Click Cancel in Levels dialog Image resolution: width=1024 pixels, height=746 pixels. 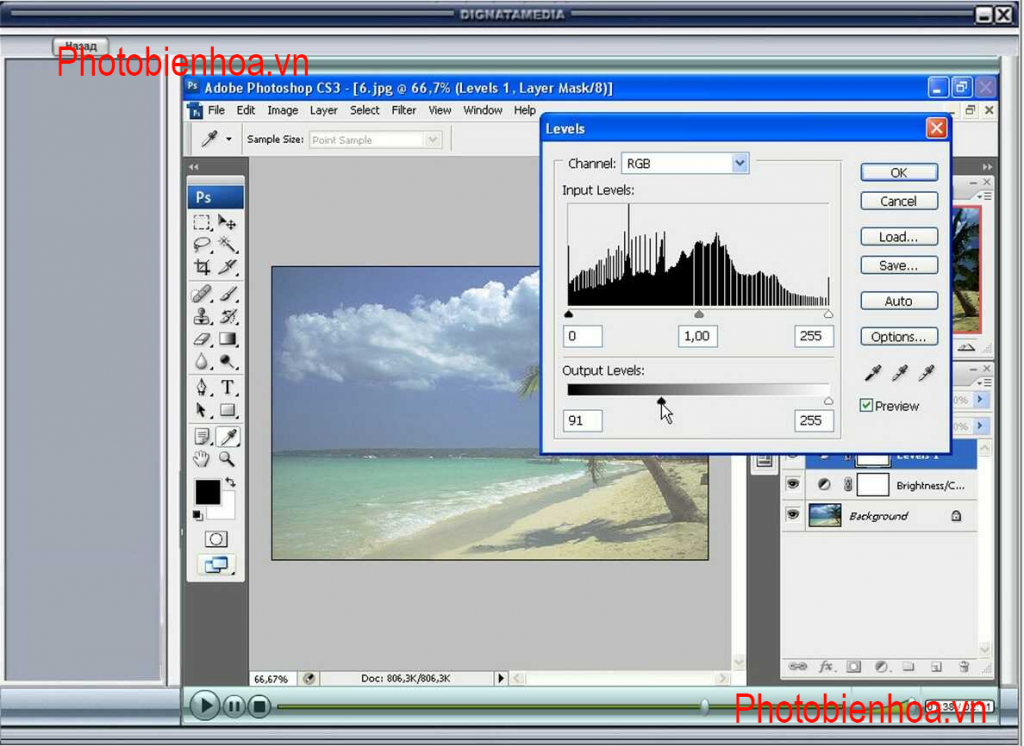point(899,201)
